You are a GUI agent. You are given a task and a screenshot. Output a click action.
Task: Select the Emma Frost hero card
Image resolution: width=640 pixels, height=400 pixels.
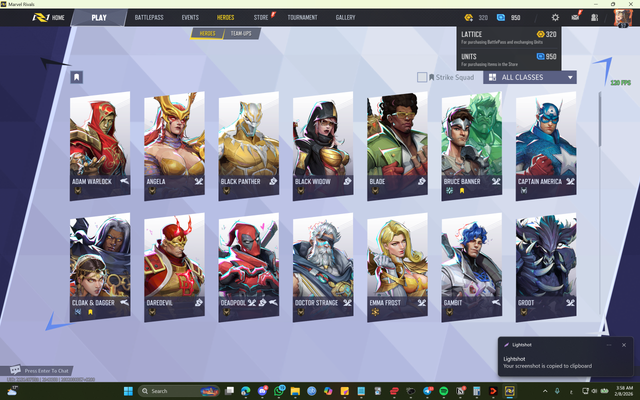(397, 267)
